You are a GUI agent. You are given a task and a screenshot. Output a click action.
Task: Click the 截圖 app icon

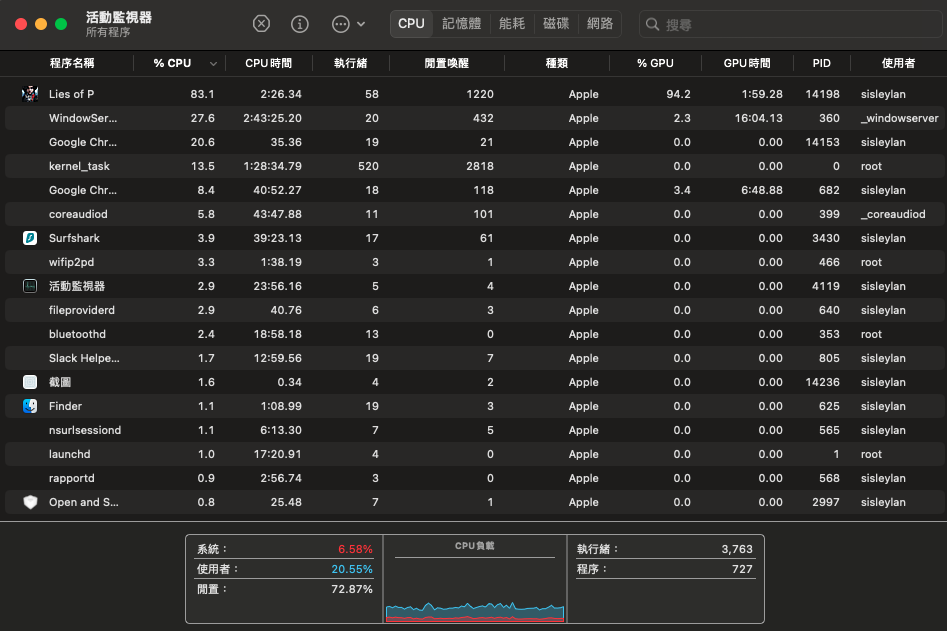point(30,382)
